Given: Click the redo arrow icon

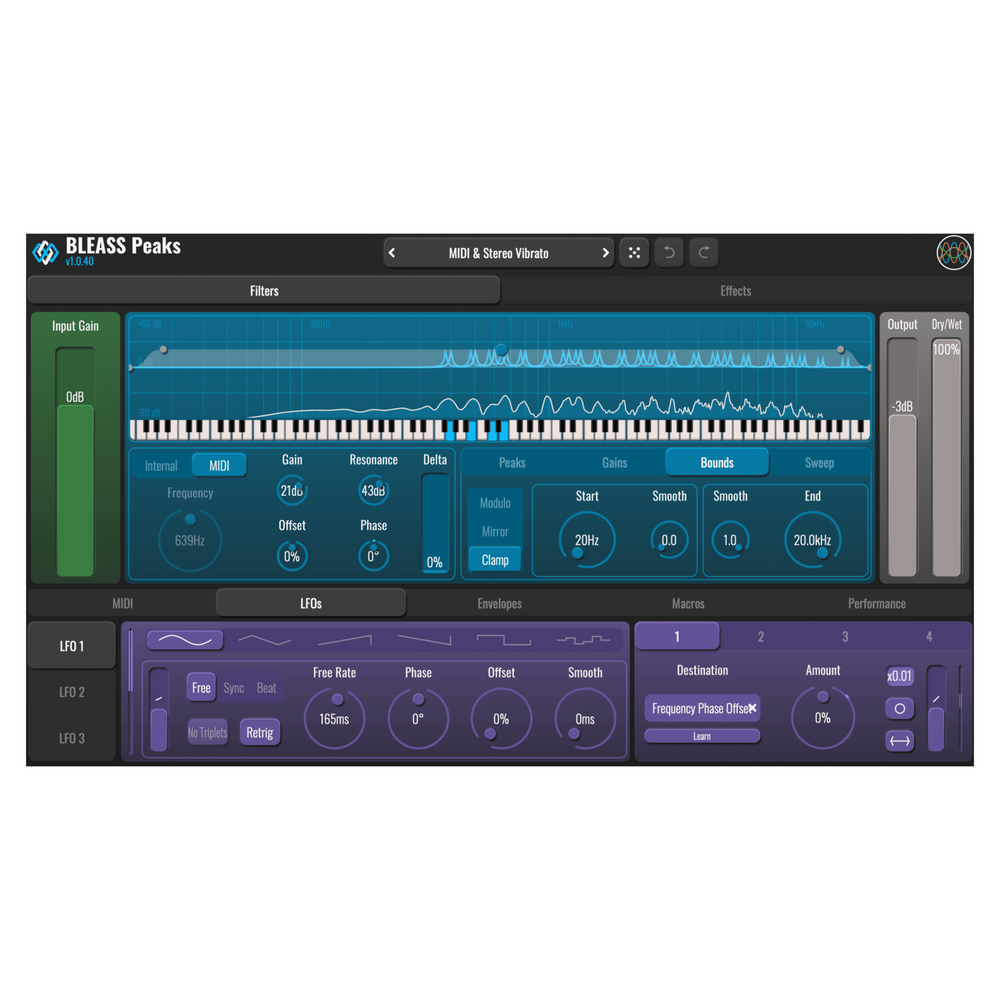Looking at the screenshot, I should click(x=703, y=253).
